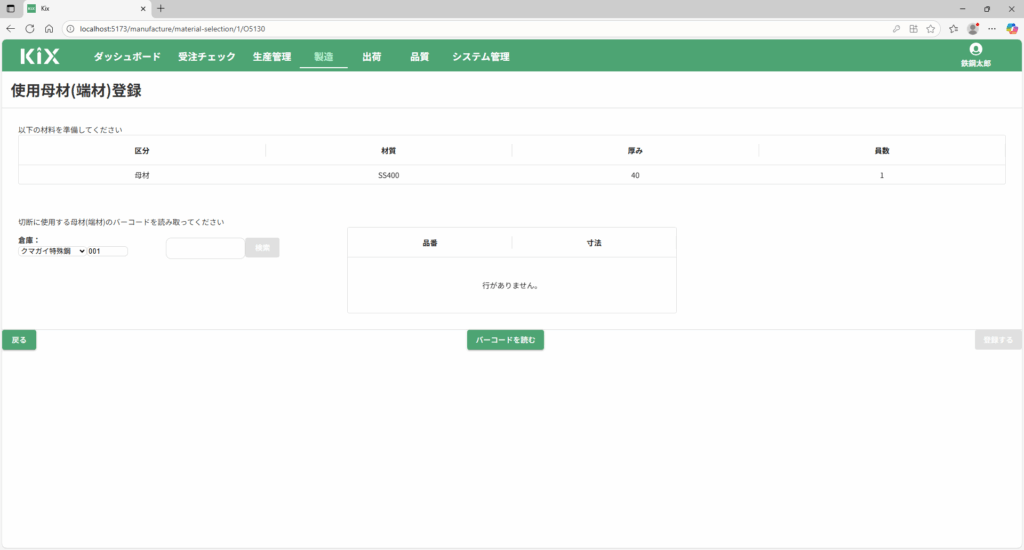Click the browser home icon
The height and width of the screenshot is (550, 1024).
pyautogui.click(x=48, y=29)
